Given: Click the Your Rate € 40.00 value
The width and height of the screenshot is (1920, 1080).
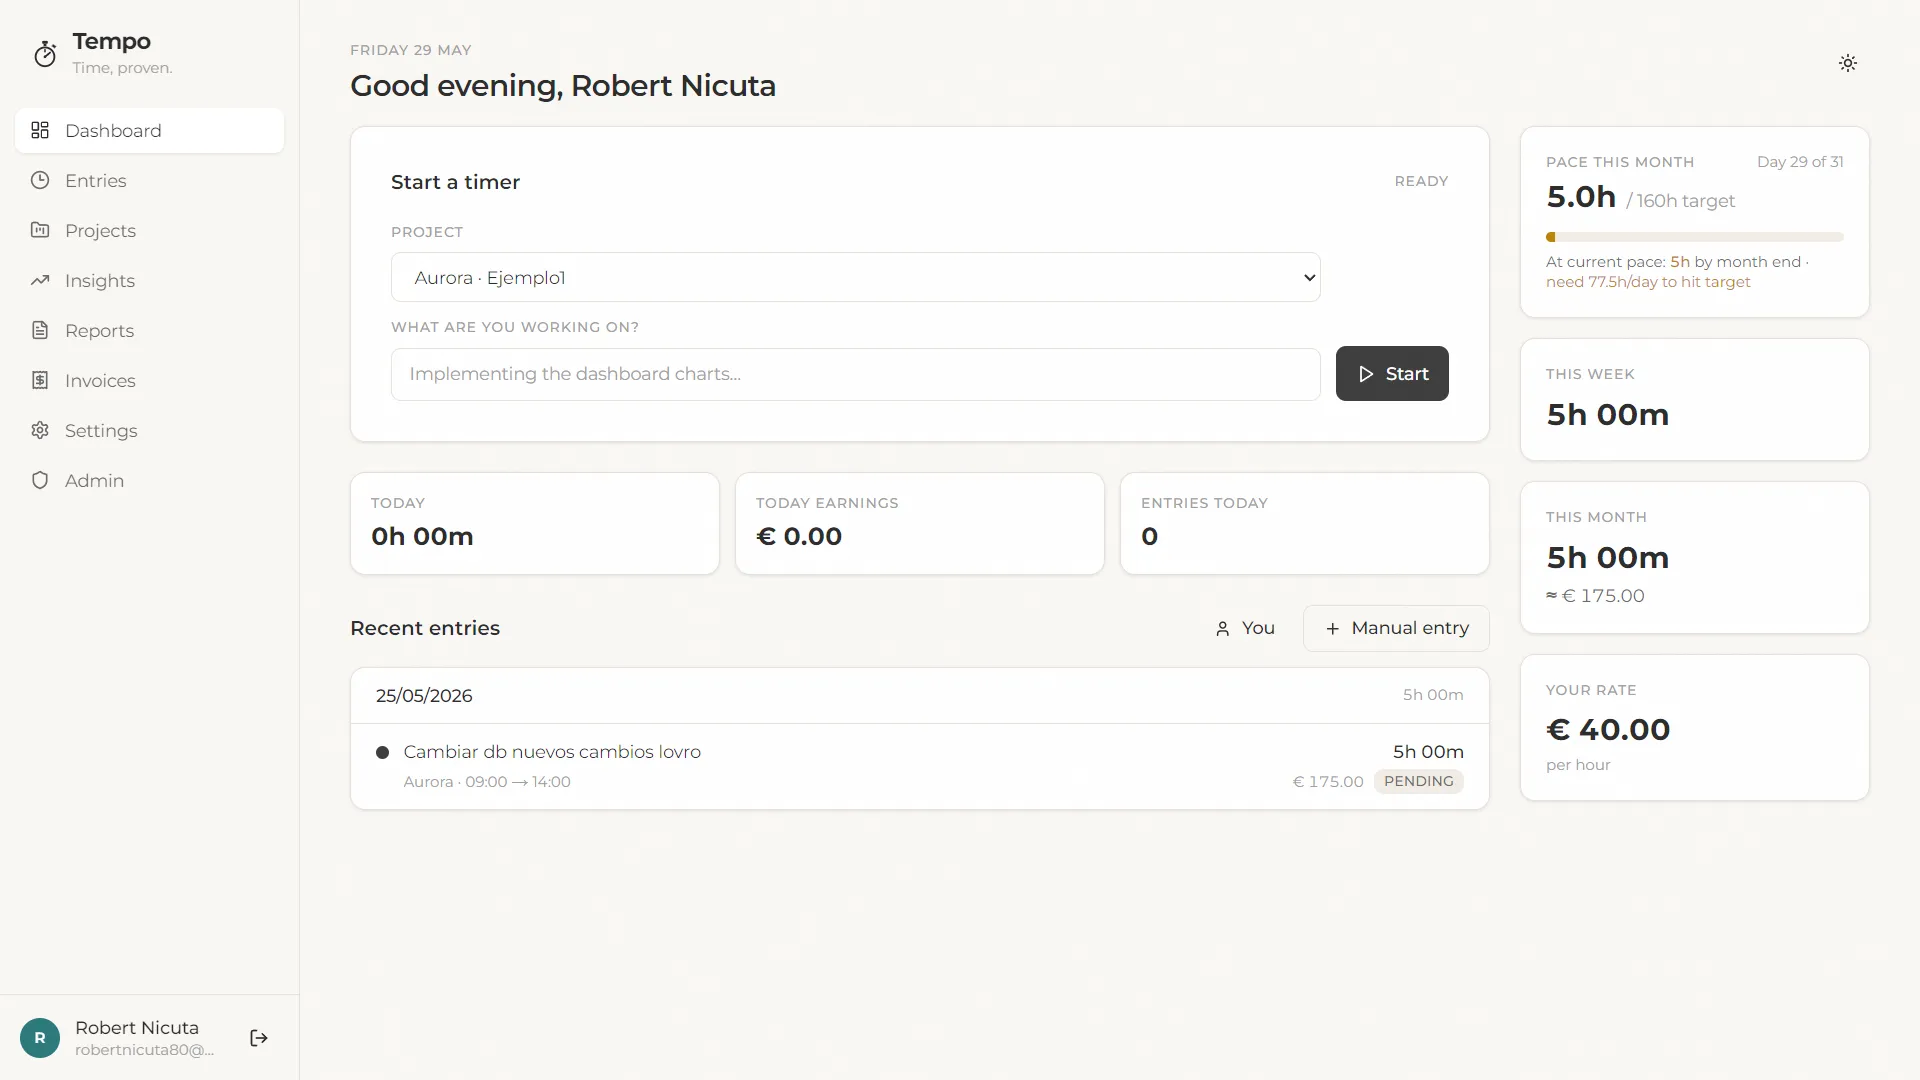Looking at the screenshot, I should (1608, 729).
